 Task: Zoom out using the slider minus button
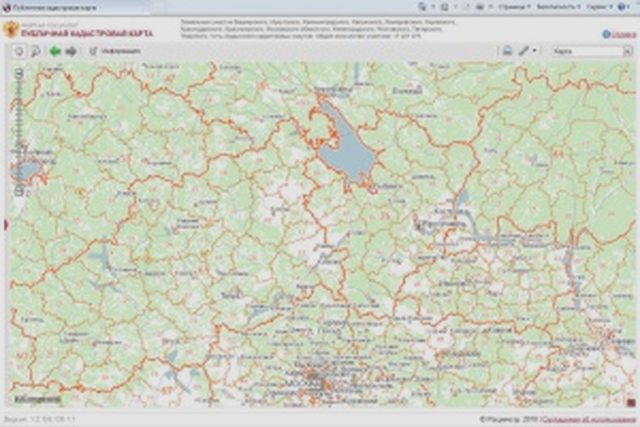19,191
